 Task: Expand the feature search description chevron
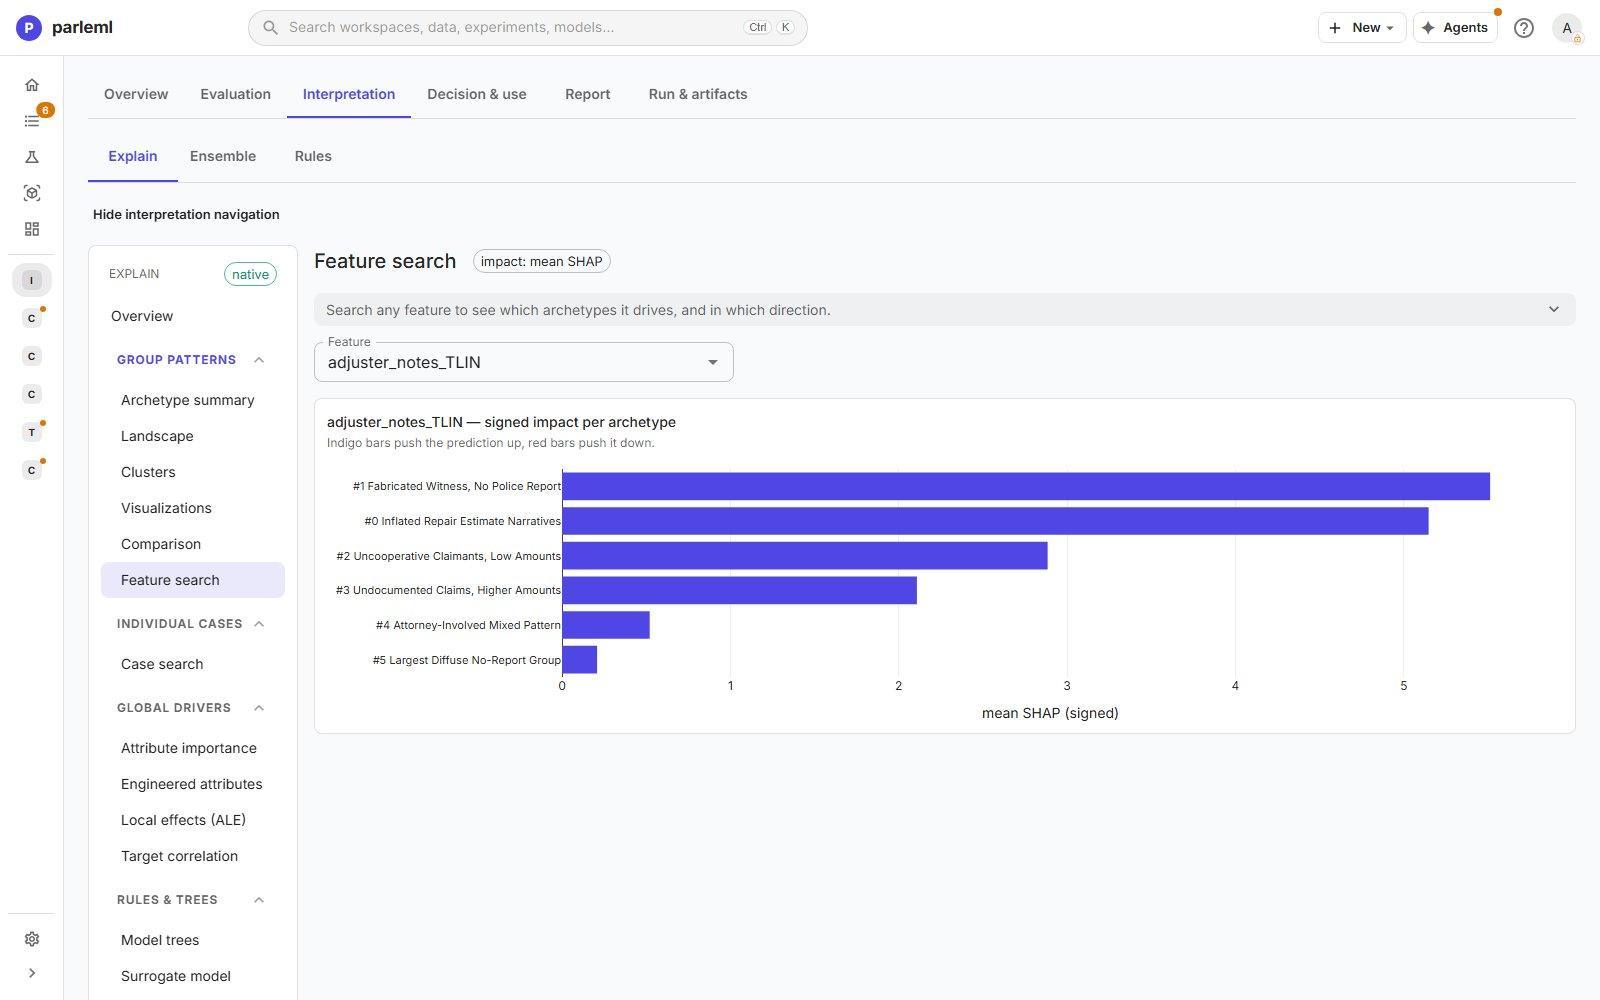[x=1554, y=310]
